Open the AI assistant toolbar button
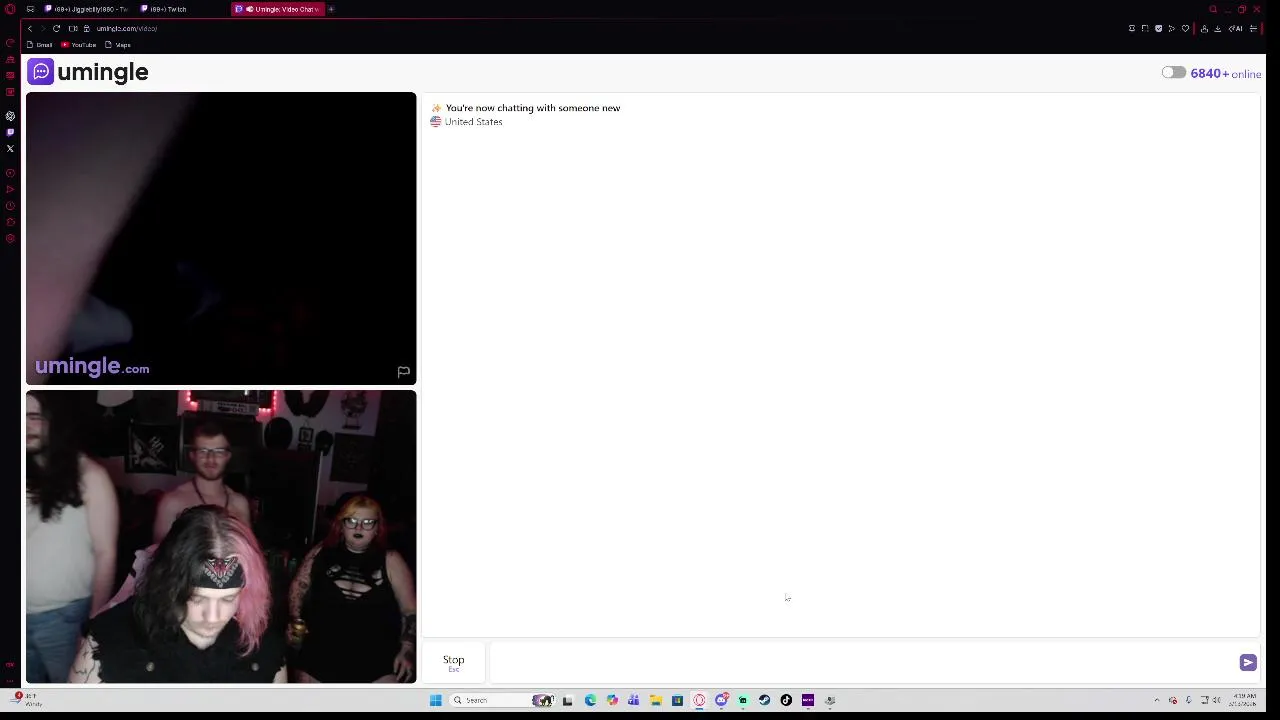 1235,28
